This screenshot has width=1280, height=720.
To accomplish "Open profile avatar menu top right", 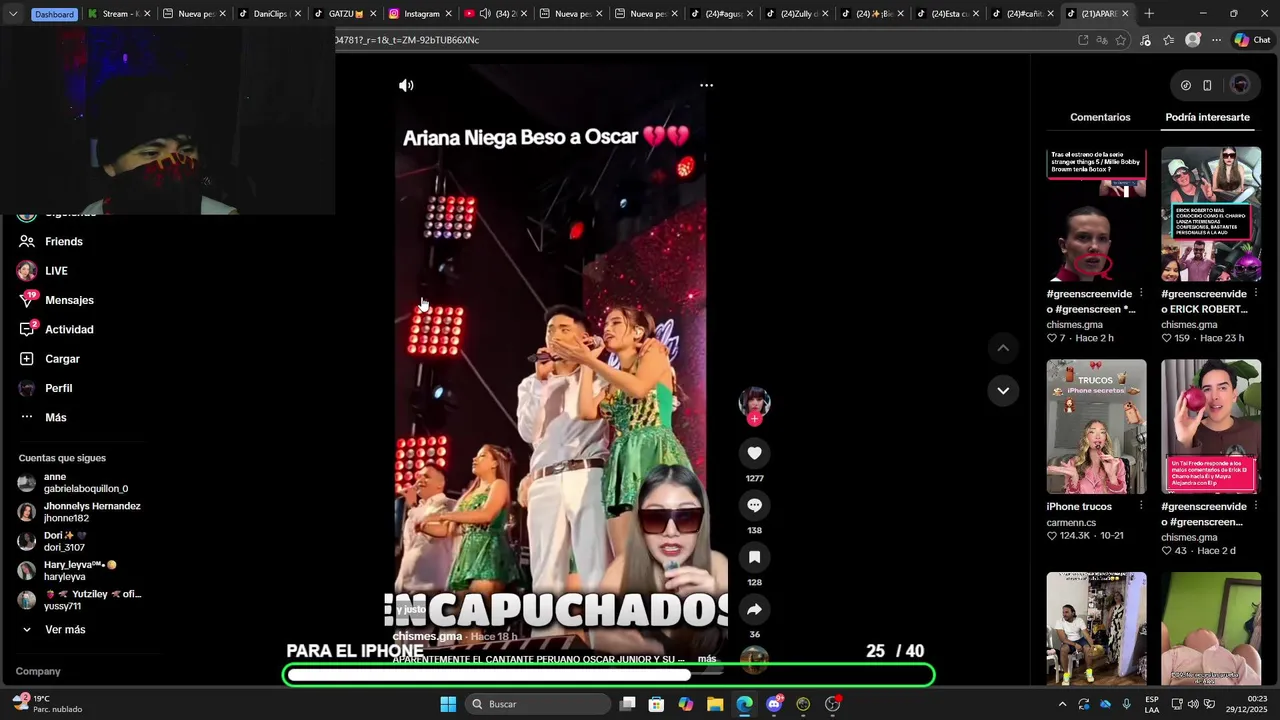I will coord(1240,85).
